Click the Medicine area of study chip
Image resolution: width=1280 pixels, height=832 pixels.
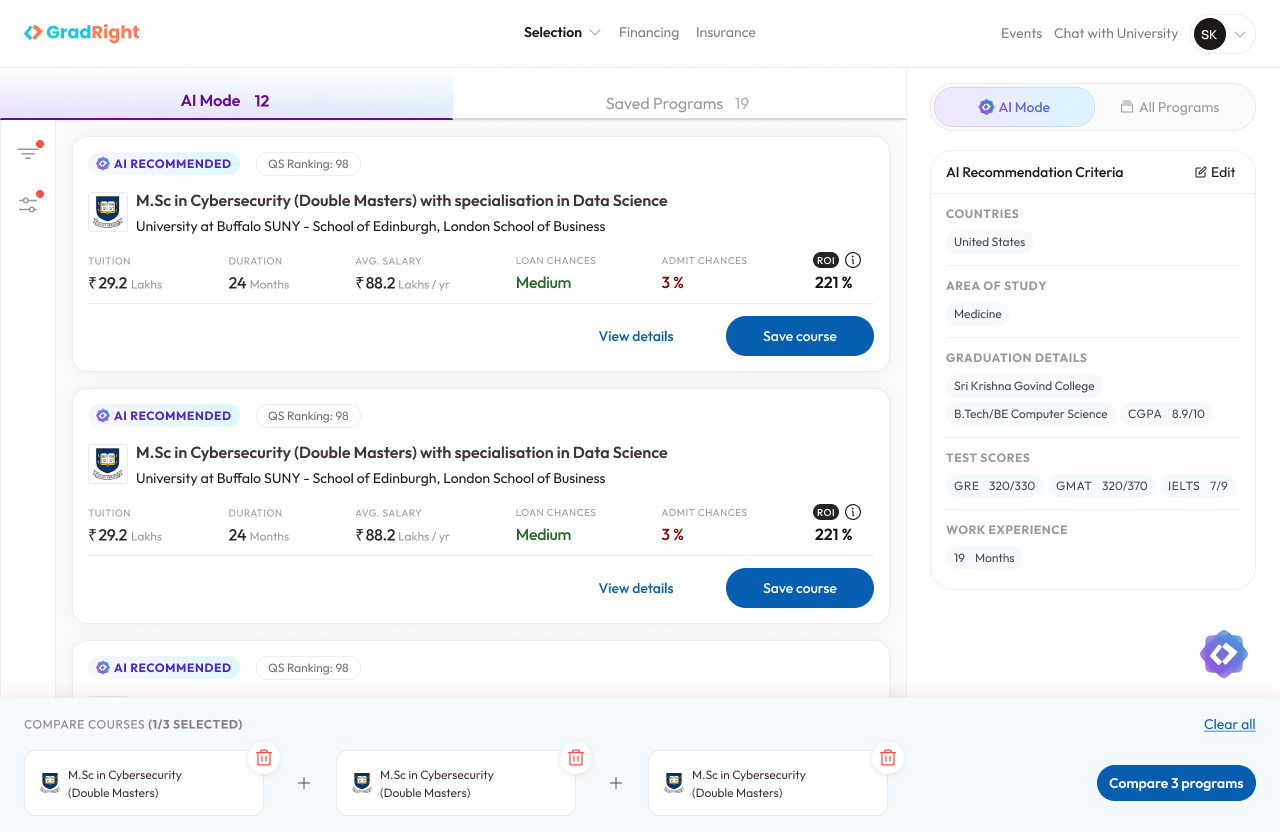978,314
